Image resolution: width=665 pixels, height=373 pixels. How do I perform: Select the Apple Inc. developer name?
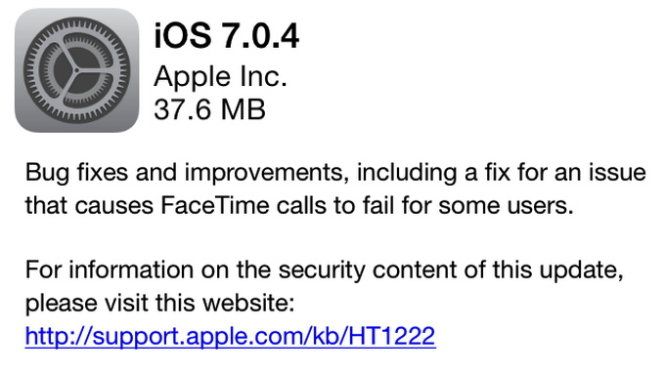click(221, 77)
